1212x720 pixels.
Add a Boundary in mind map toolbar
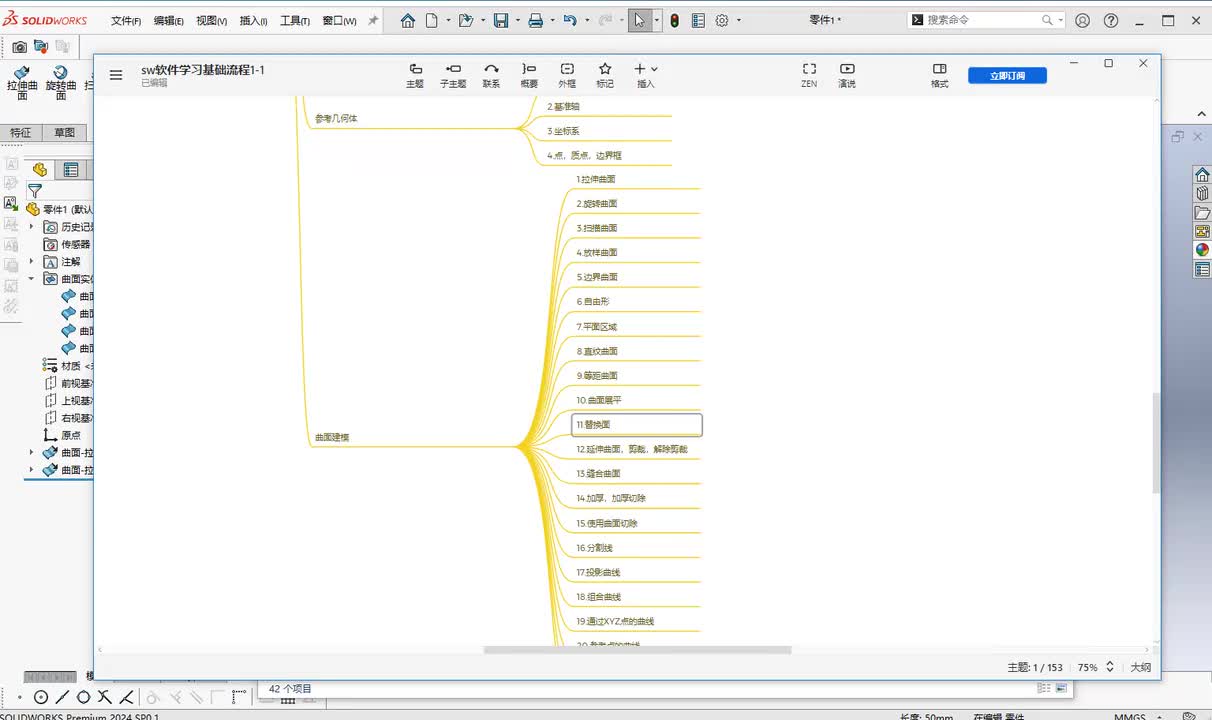pyautogui.click(x=567, y=75)
